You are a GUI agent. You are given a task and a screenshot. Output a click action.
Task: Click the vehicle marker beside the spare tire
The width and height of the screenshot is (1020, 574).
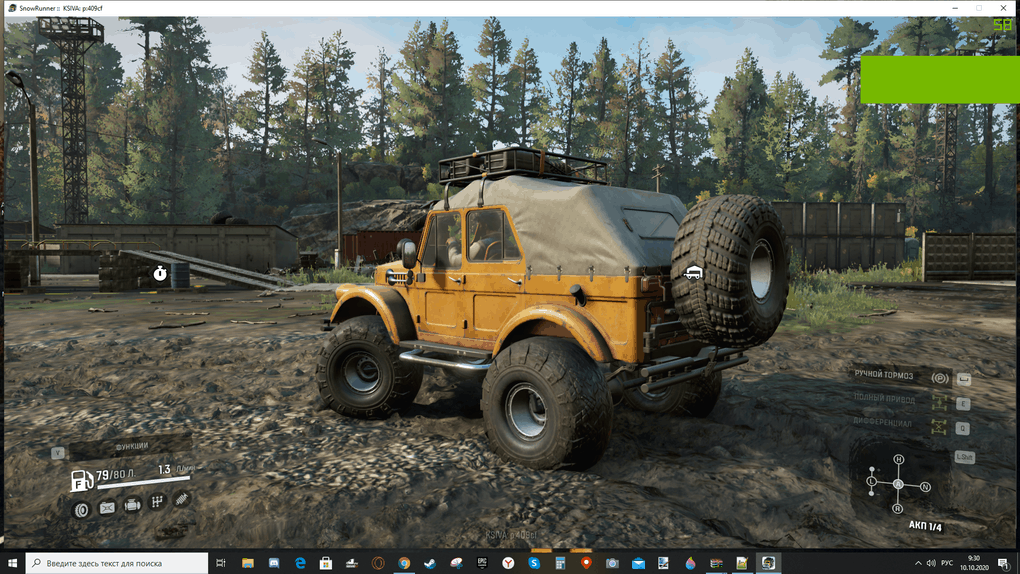(x=692, y=272)
